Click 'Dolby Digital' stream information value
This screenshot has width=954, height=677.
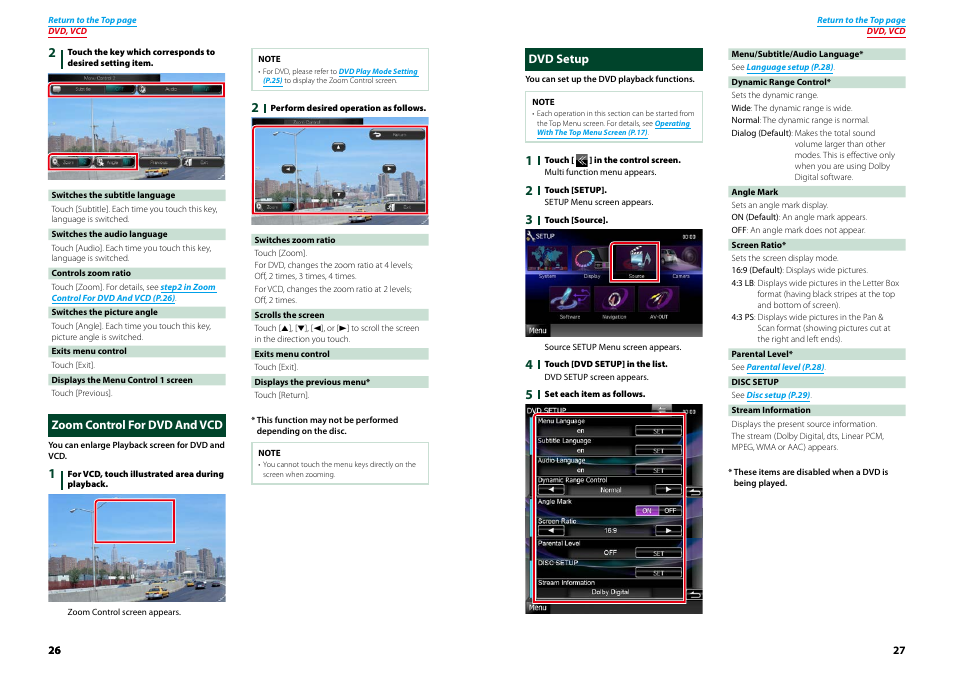coord(610,592)
